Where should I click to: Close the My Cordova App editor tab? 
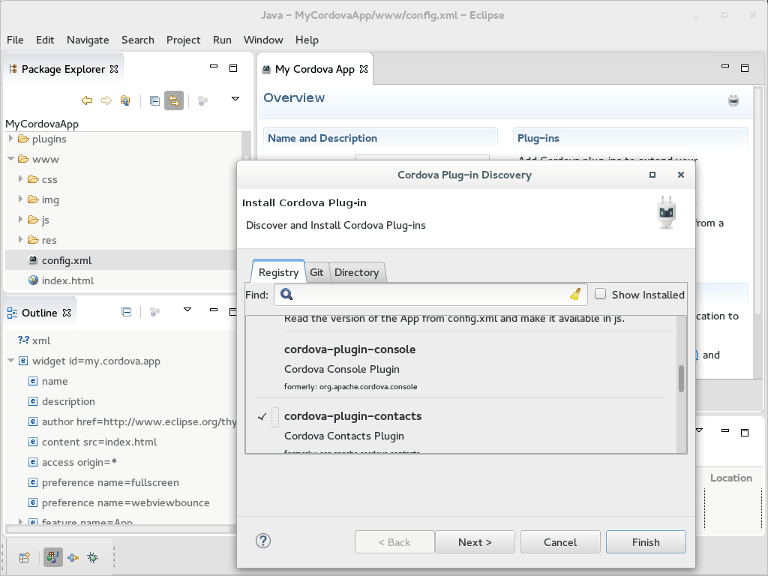[x=363, y=69]
